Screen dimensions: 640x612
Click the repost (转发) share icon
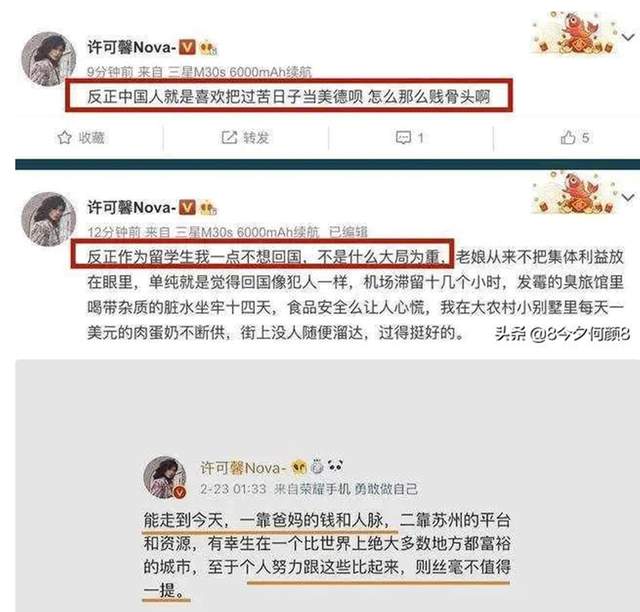[229, 137]
